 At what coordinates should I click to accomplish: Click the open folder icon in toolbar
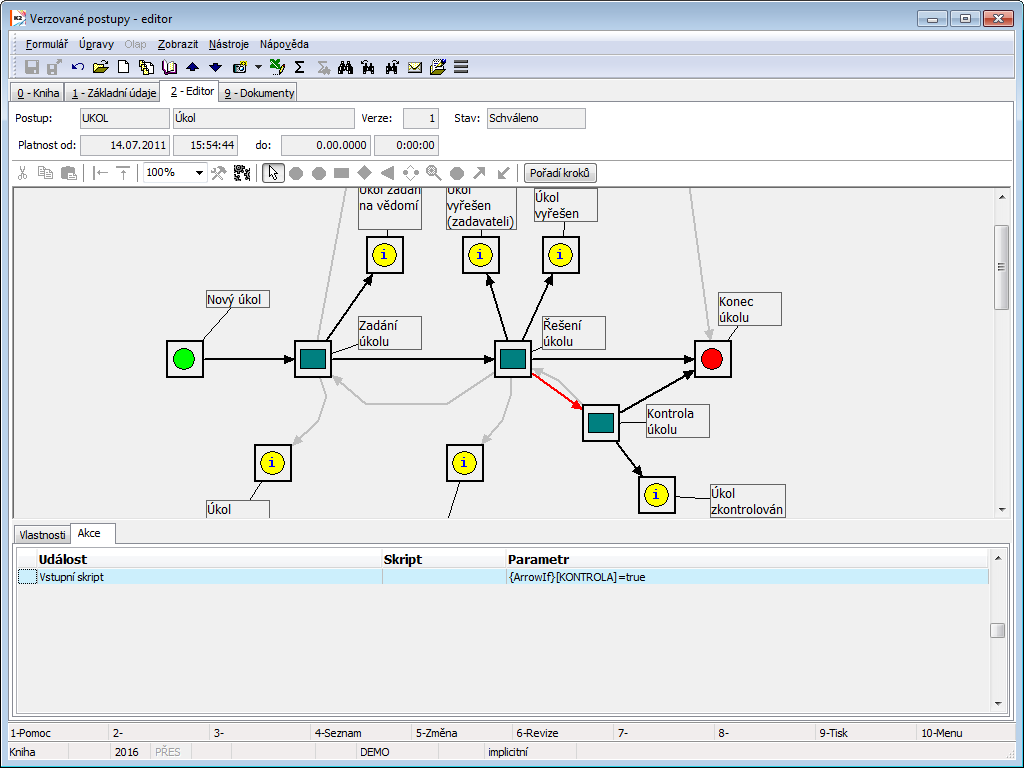click(x=100, y=67)
